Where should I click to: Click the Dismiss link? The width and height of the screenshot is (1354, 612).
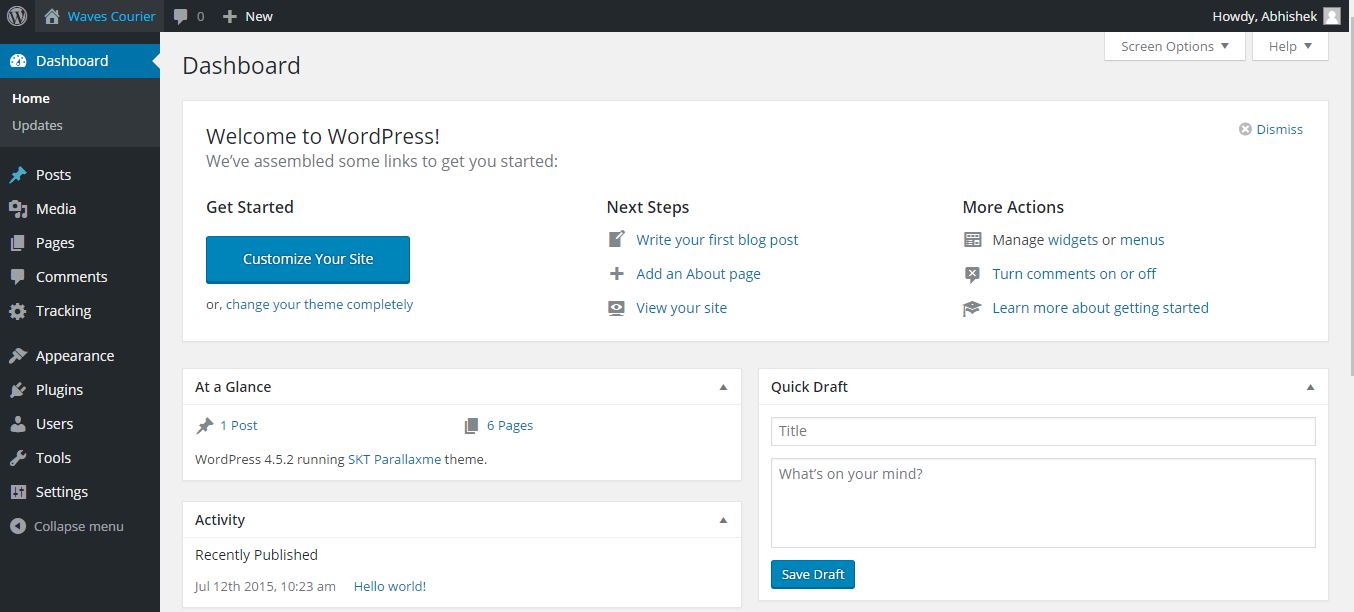click(1280, 129)
